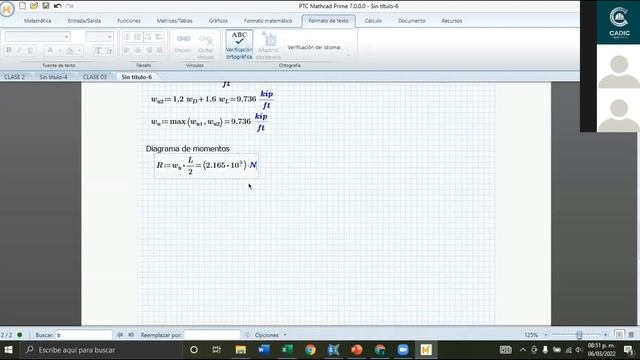
Task: Open a file with the folder icon
Action: point(34,6)
